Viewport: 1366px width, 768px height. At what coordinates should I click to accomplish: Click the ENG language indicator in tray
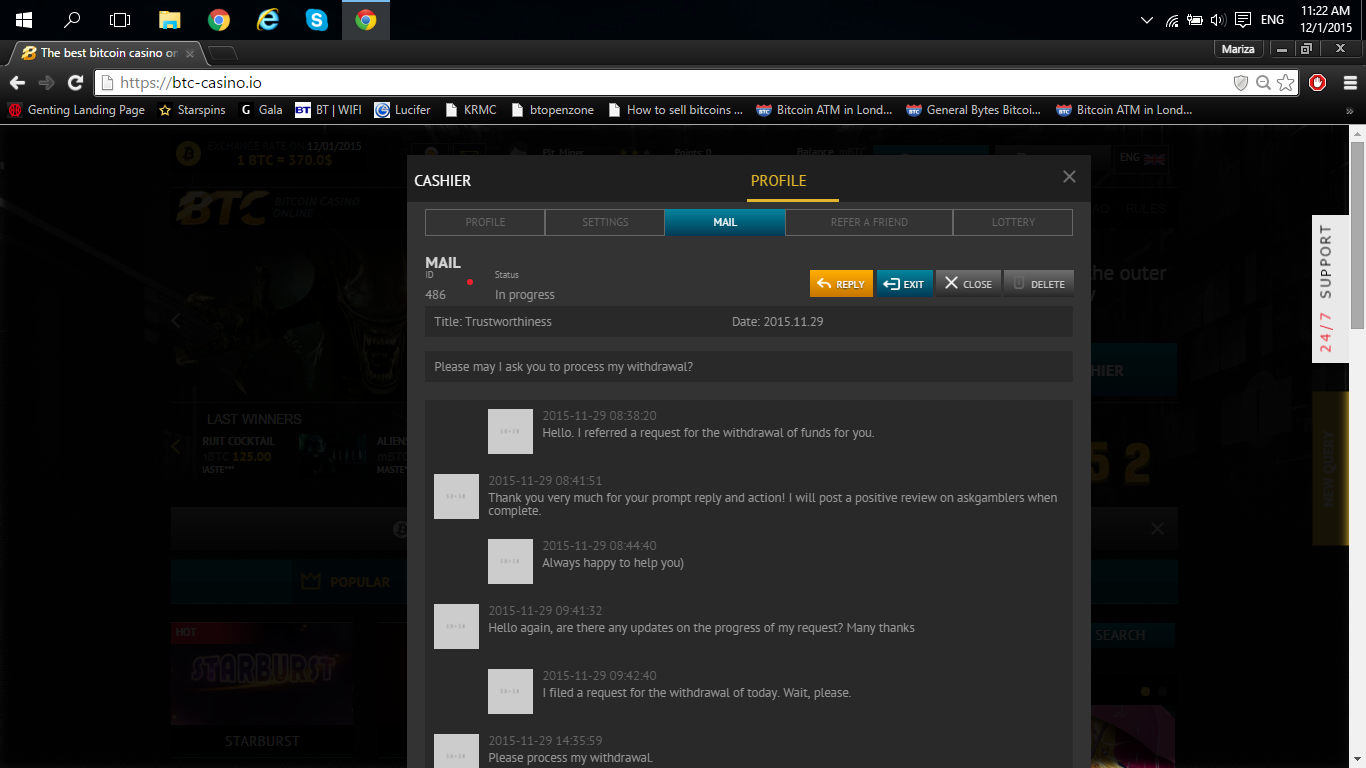1272,19
